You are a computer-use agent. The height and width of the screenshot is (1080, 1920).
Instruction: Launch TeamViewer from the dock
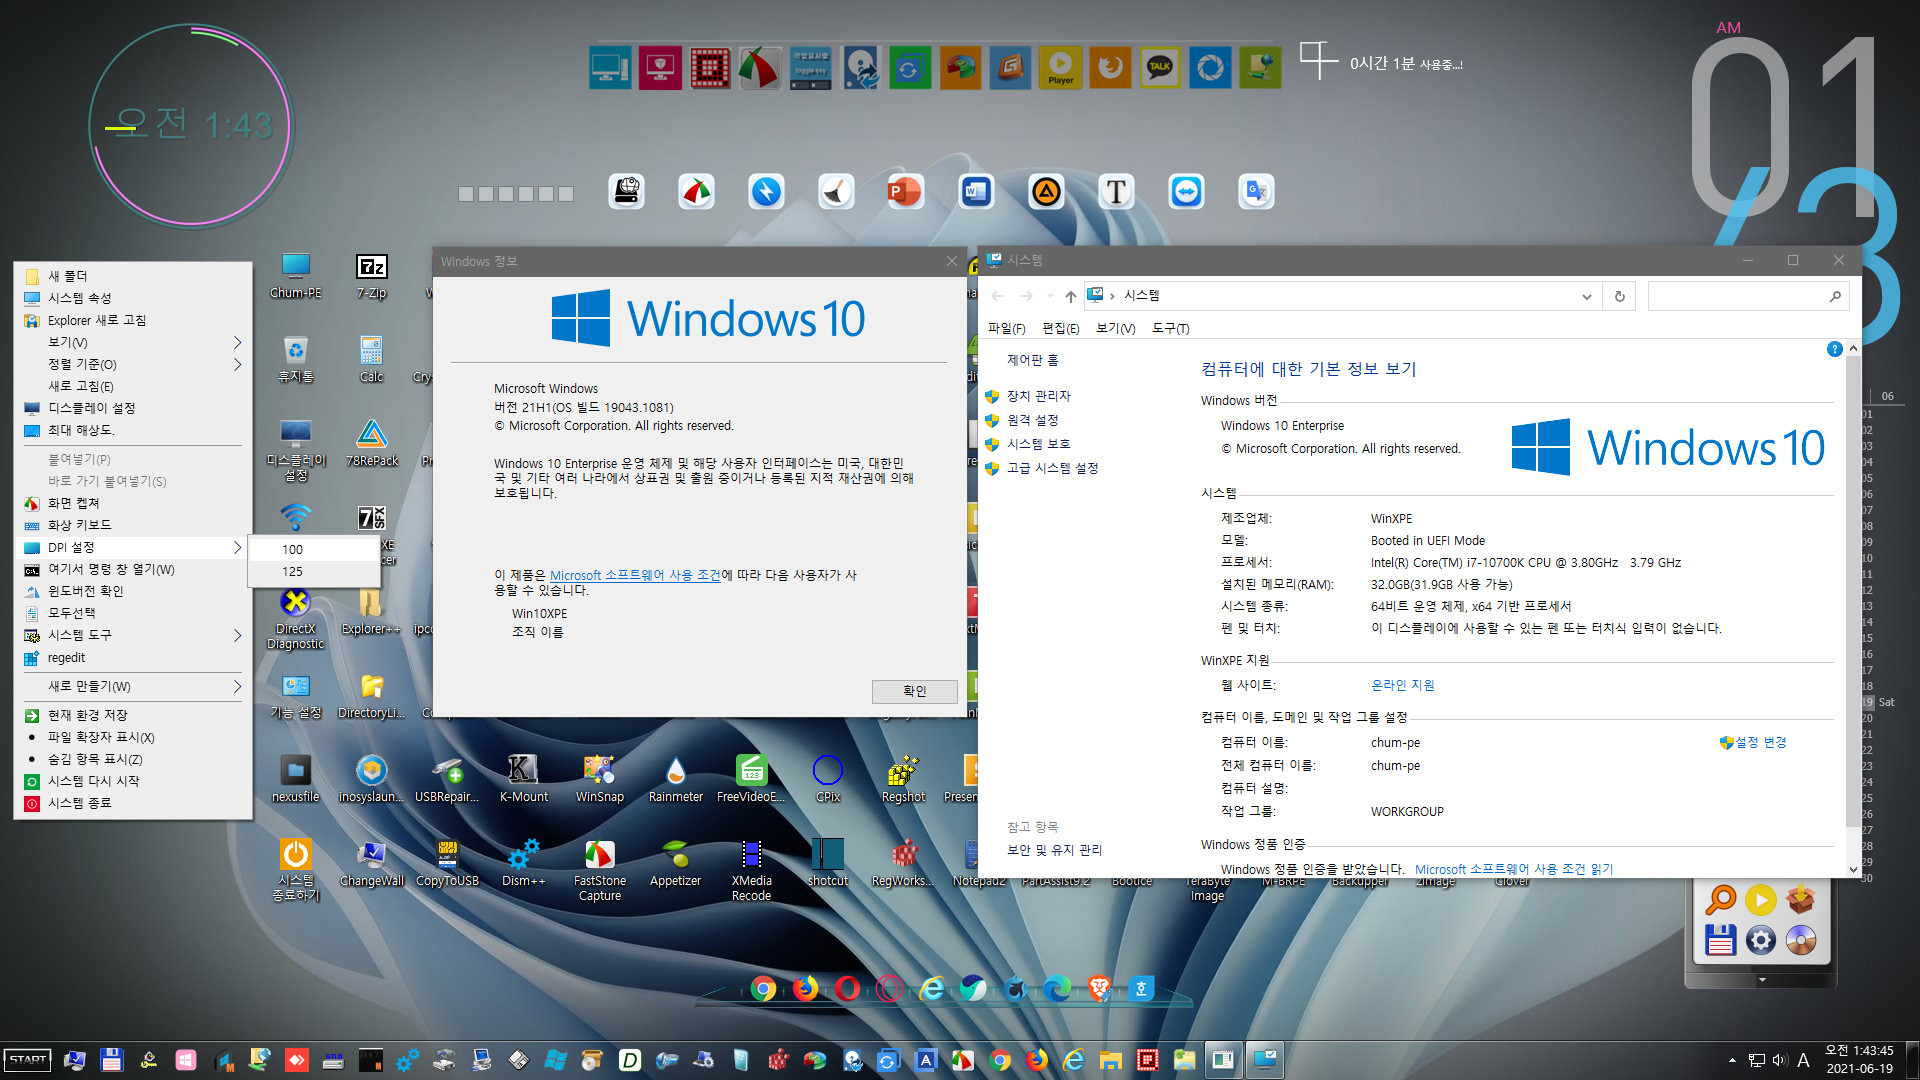(1186, 191)
